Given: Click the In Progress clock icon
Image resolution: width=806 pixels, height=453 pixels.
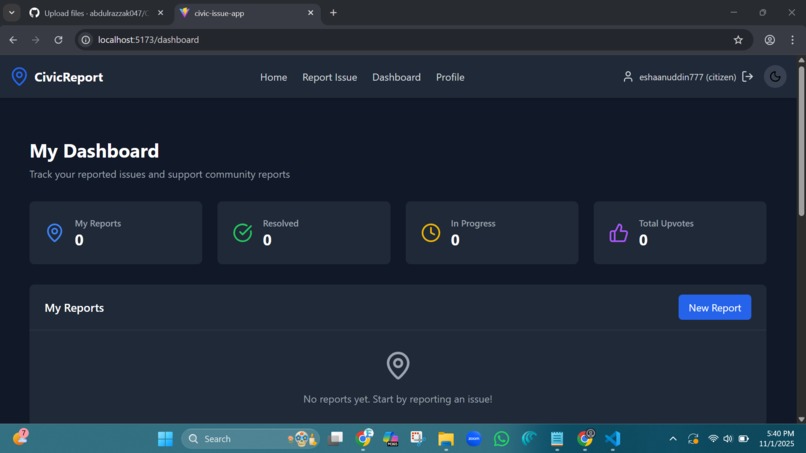Looking at the screenshot, I should pos(431,232).
